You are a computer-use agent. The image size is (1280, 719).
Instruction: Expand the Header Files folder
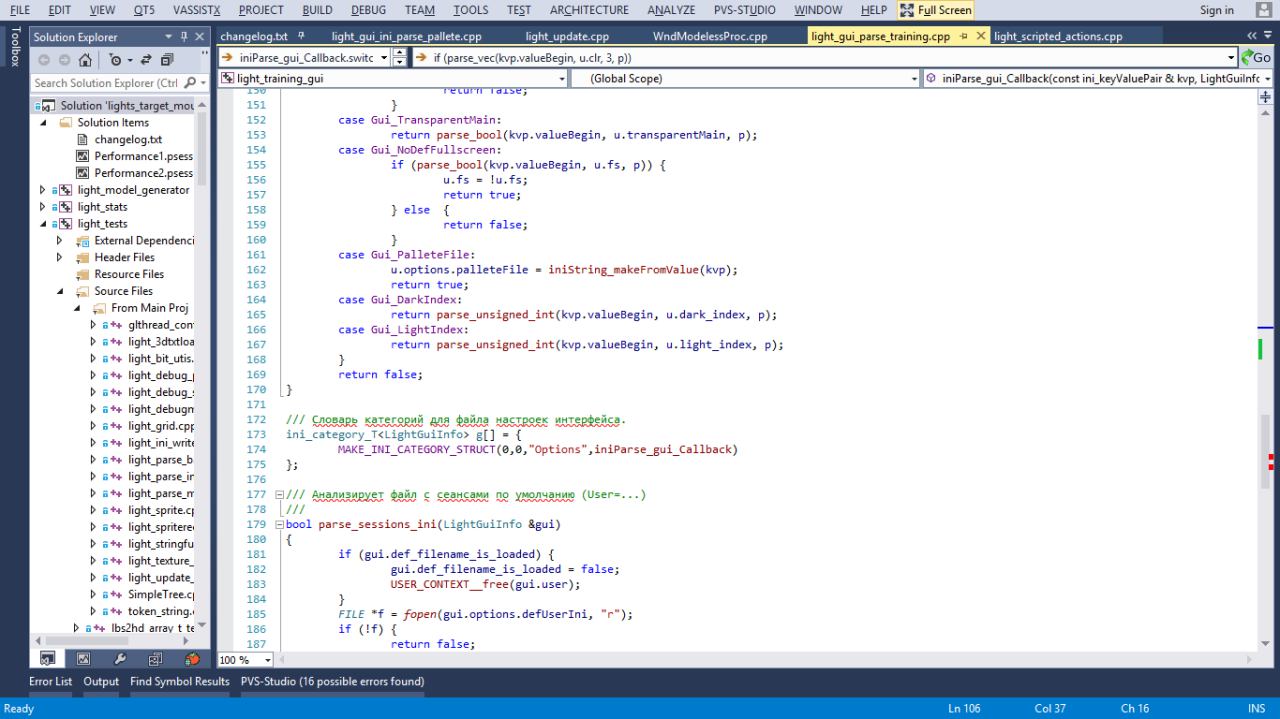pos(60,258)
